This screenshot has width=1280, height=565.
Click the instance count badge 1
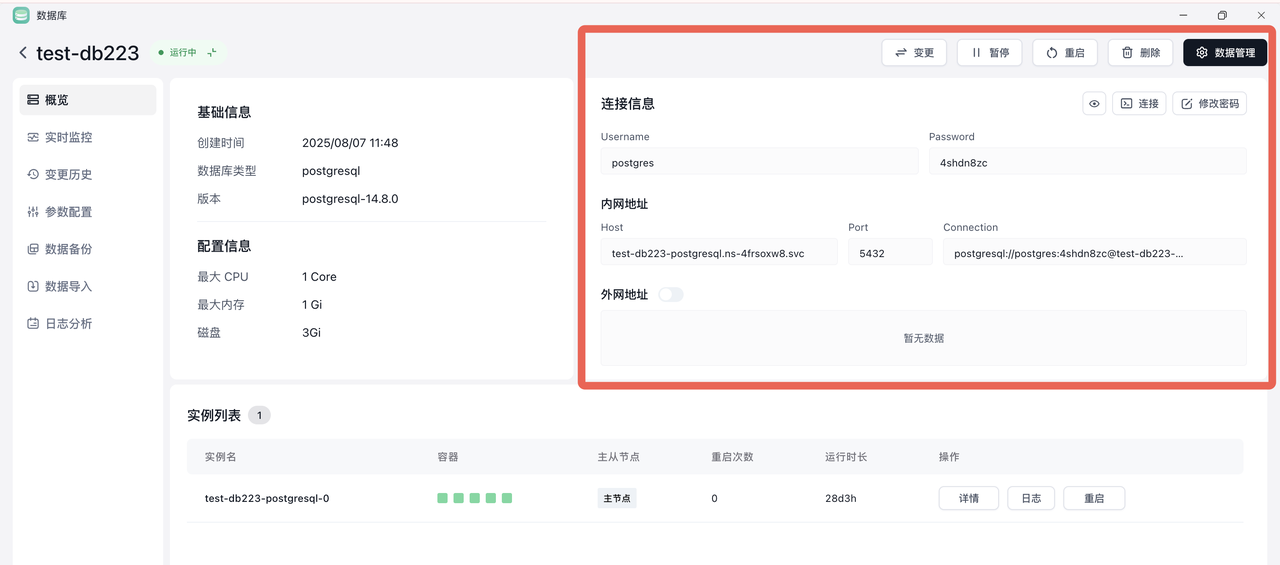tap(259, 415)
